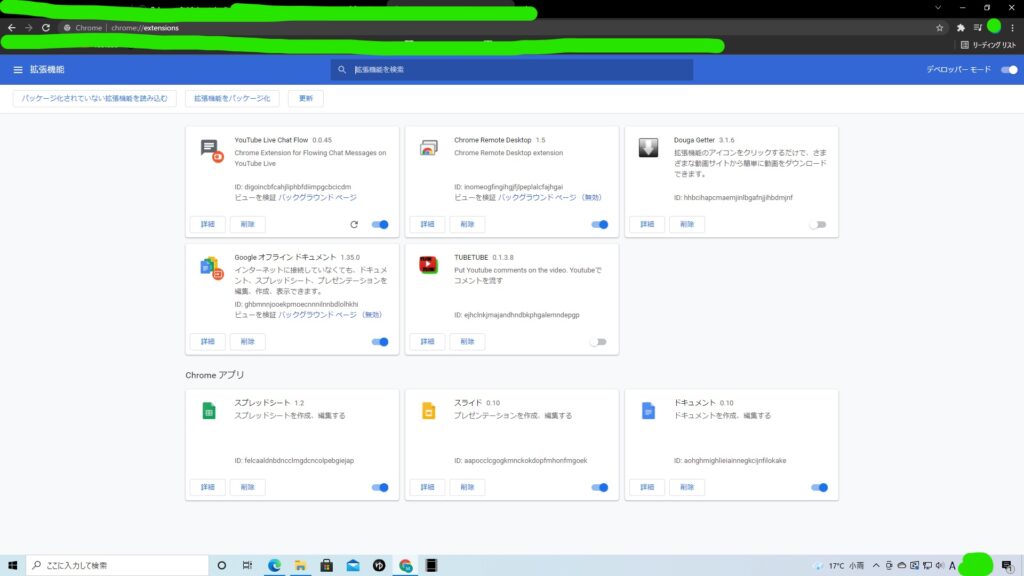The image size is (1024, 576).
Task: Launch Microsoft Edge from the taskbar
Action: (x=274, y=566)
